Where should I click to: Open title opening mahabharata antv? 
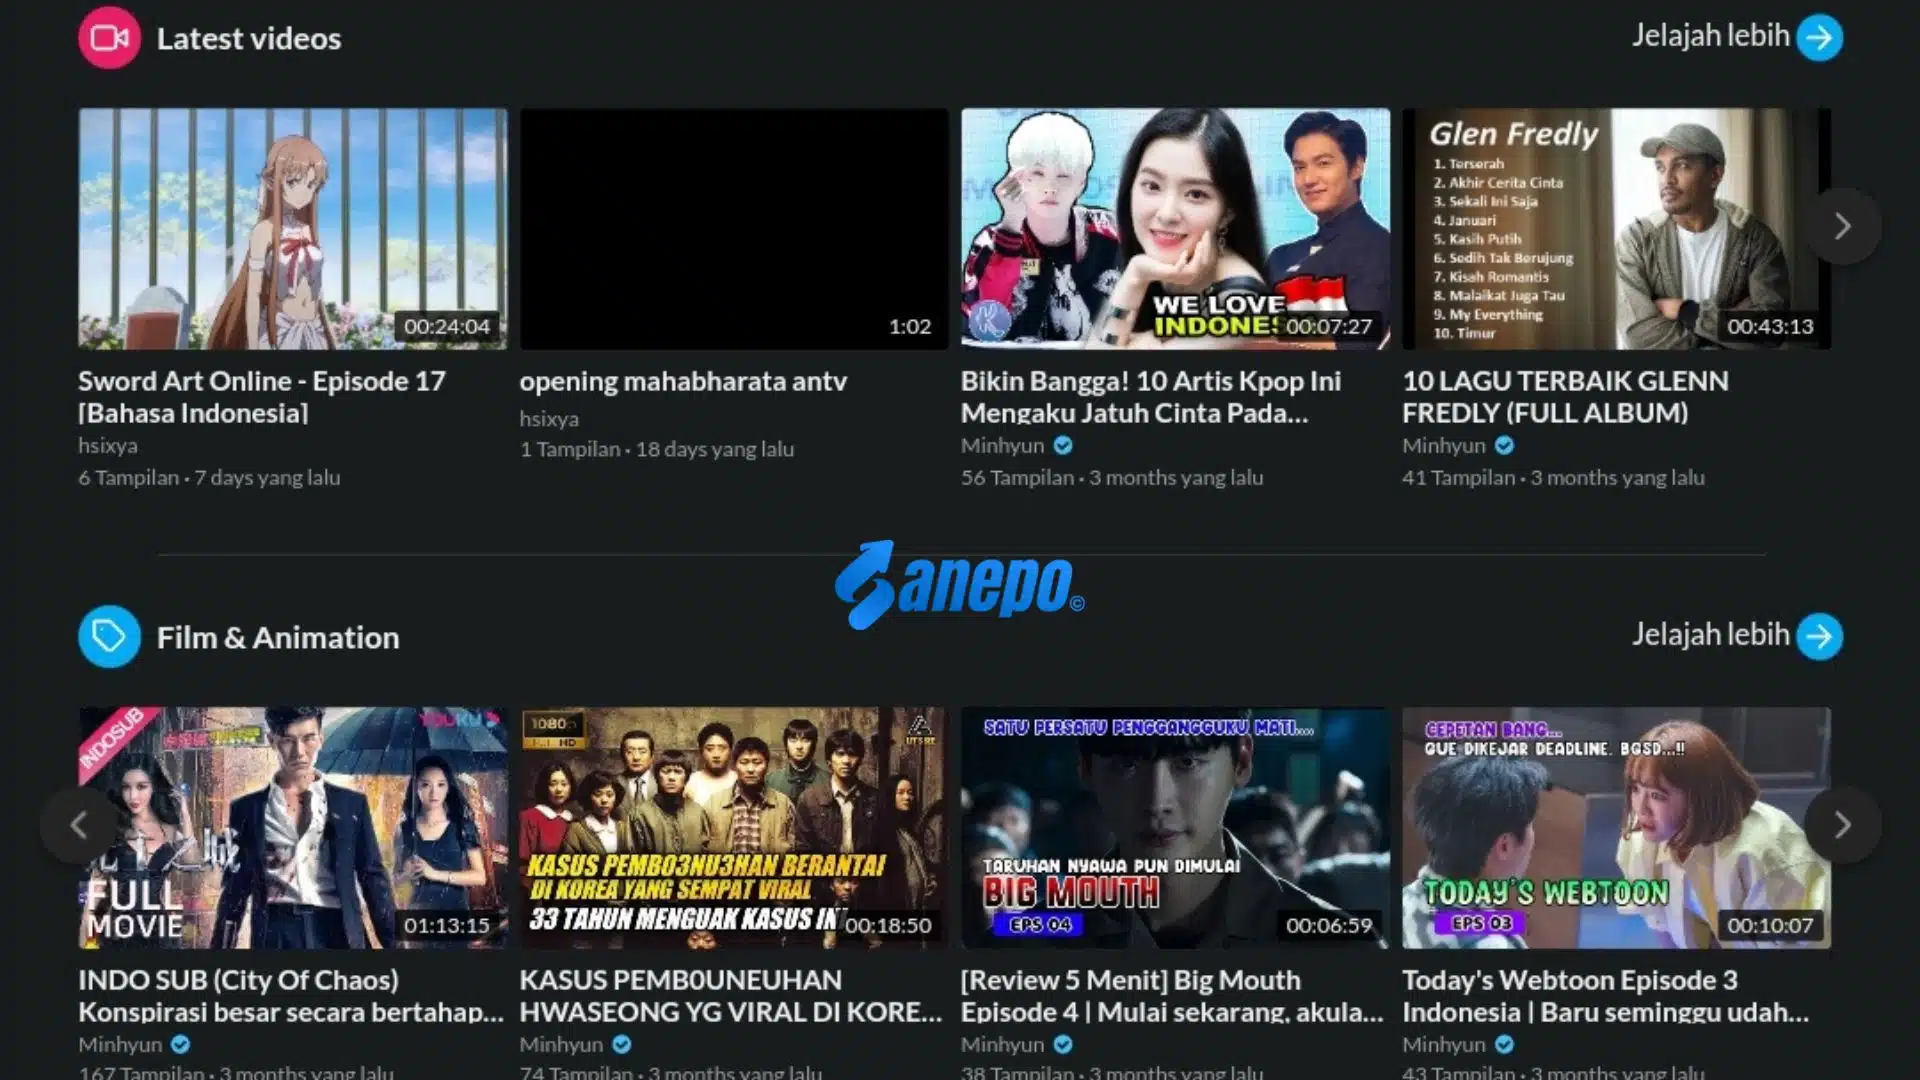(x=683, y=381)
